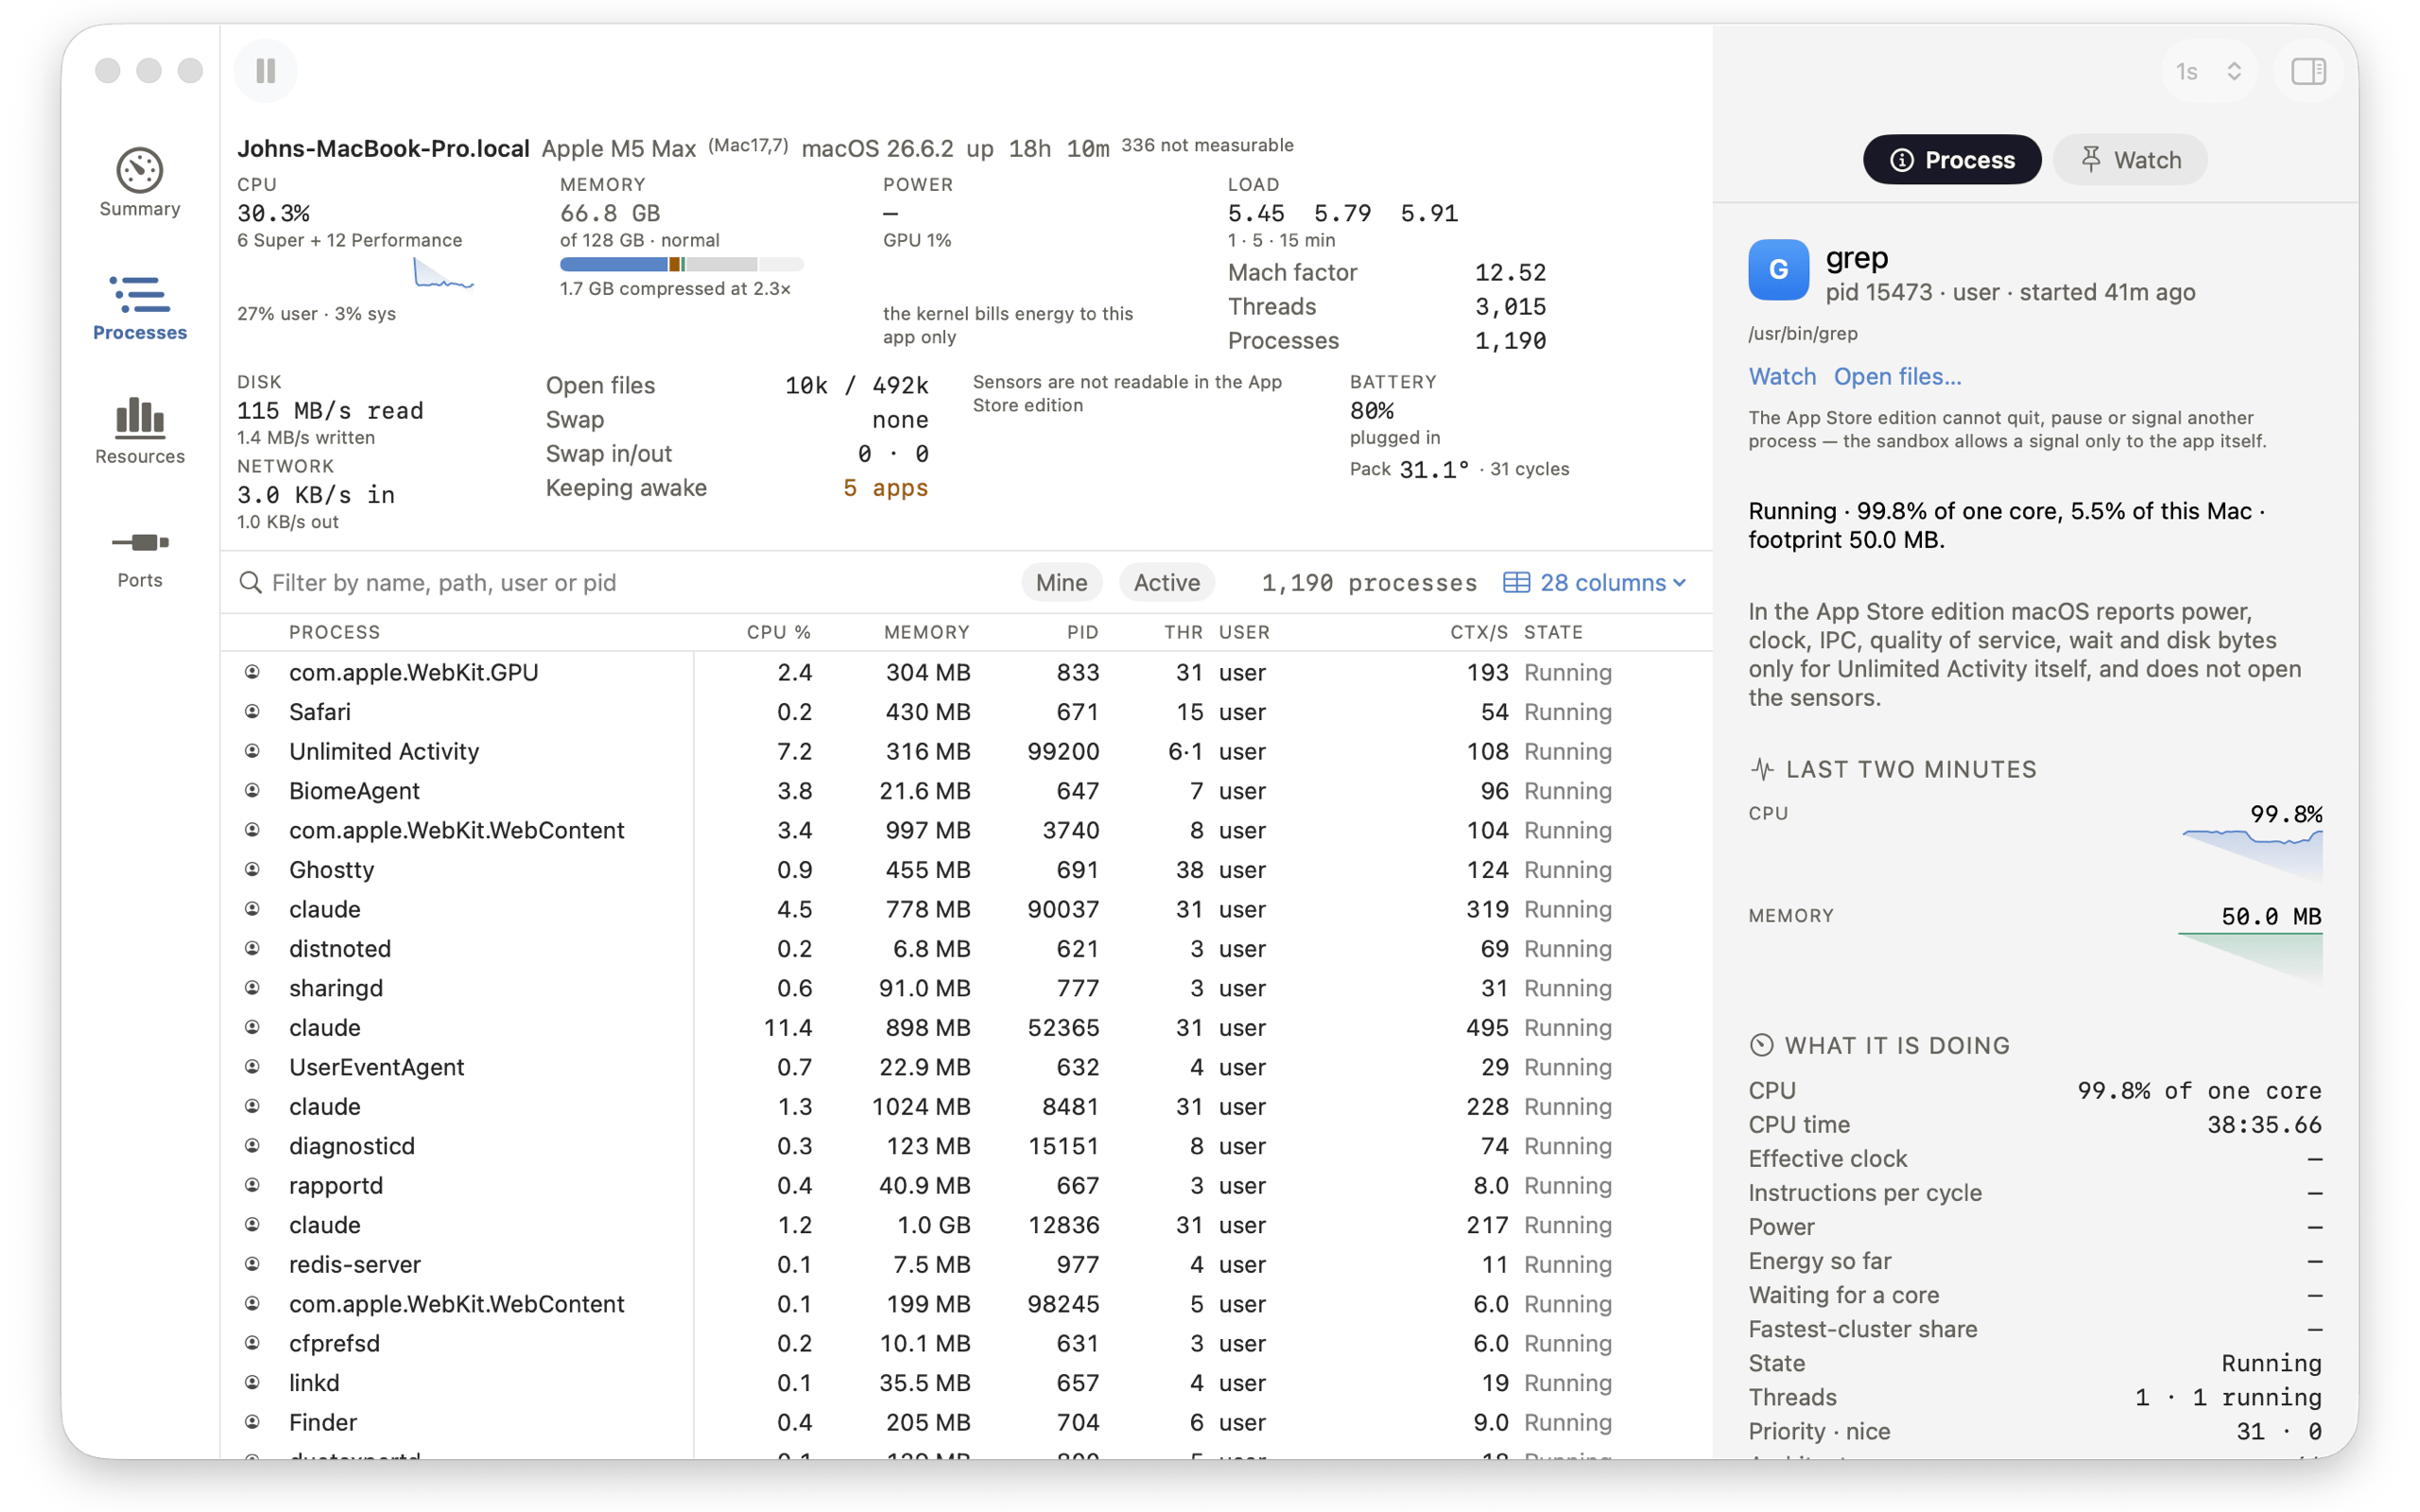Switch to the Watch tab in the inspector
Viewport: 2420px width, 1512px height.
coord(2130,159)
